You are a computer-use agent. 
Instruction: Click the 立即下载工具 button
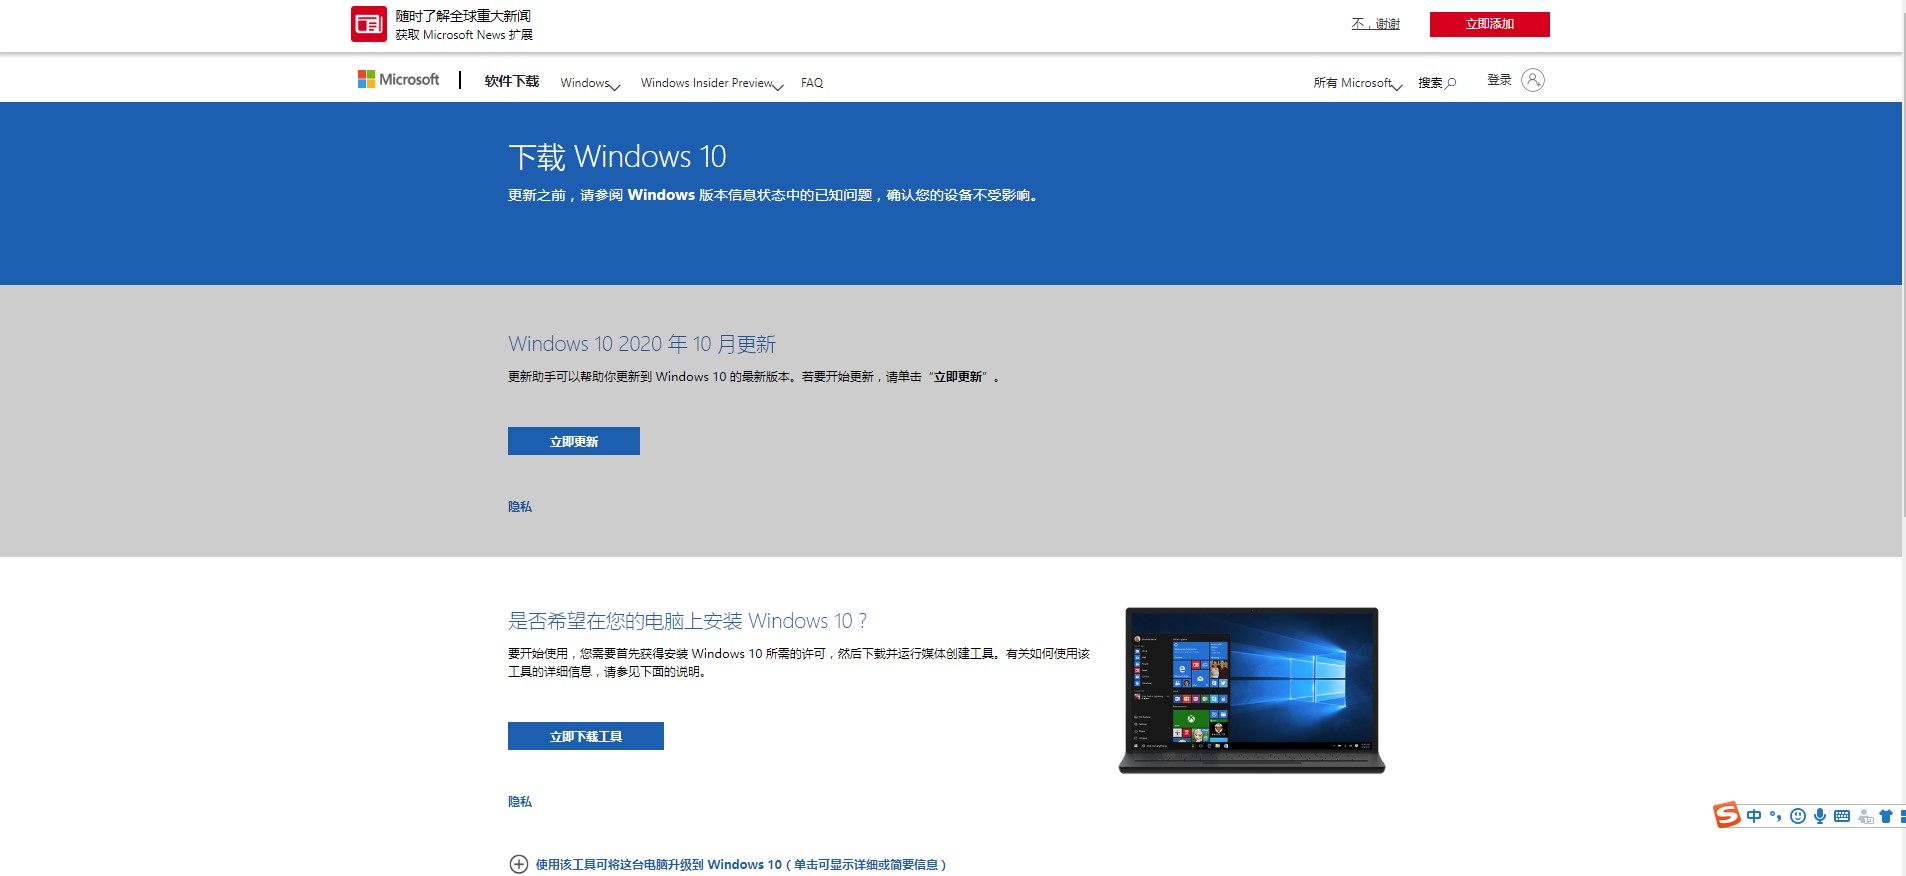click(586, 736)
